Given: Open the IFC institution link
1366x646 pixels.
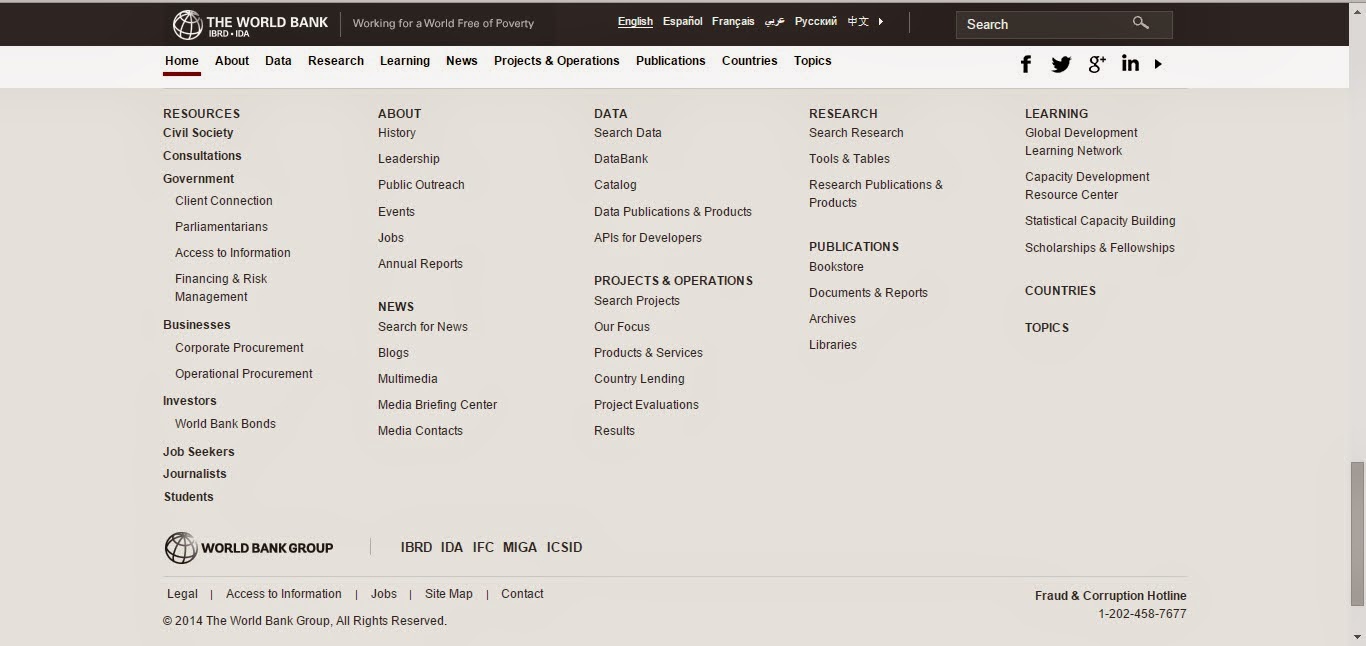Looking at the screenshot, I should [483, 548].
